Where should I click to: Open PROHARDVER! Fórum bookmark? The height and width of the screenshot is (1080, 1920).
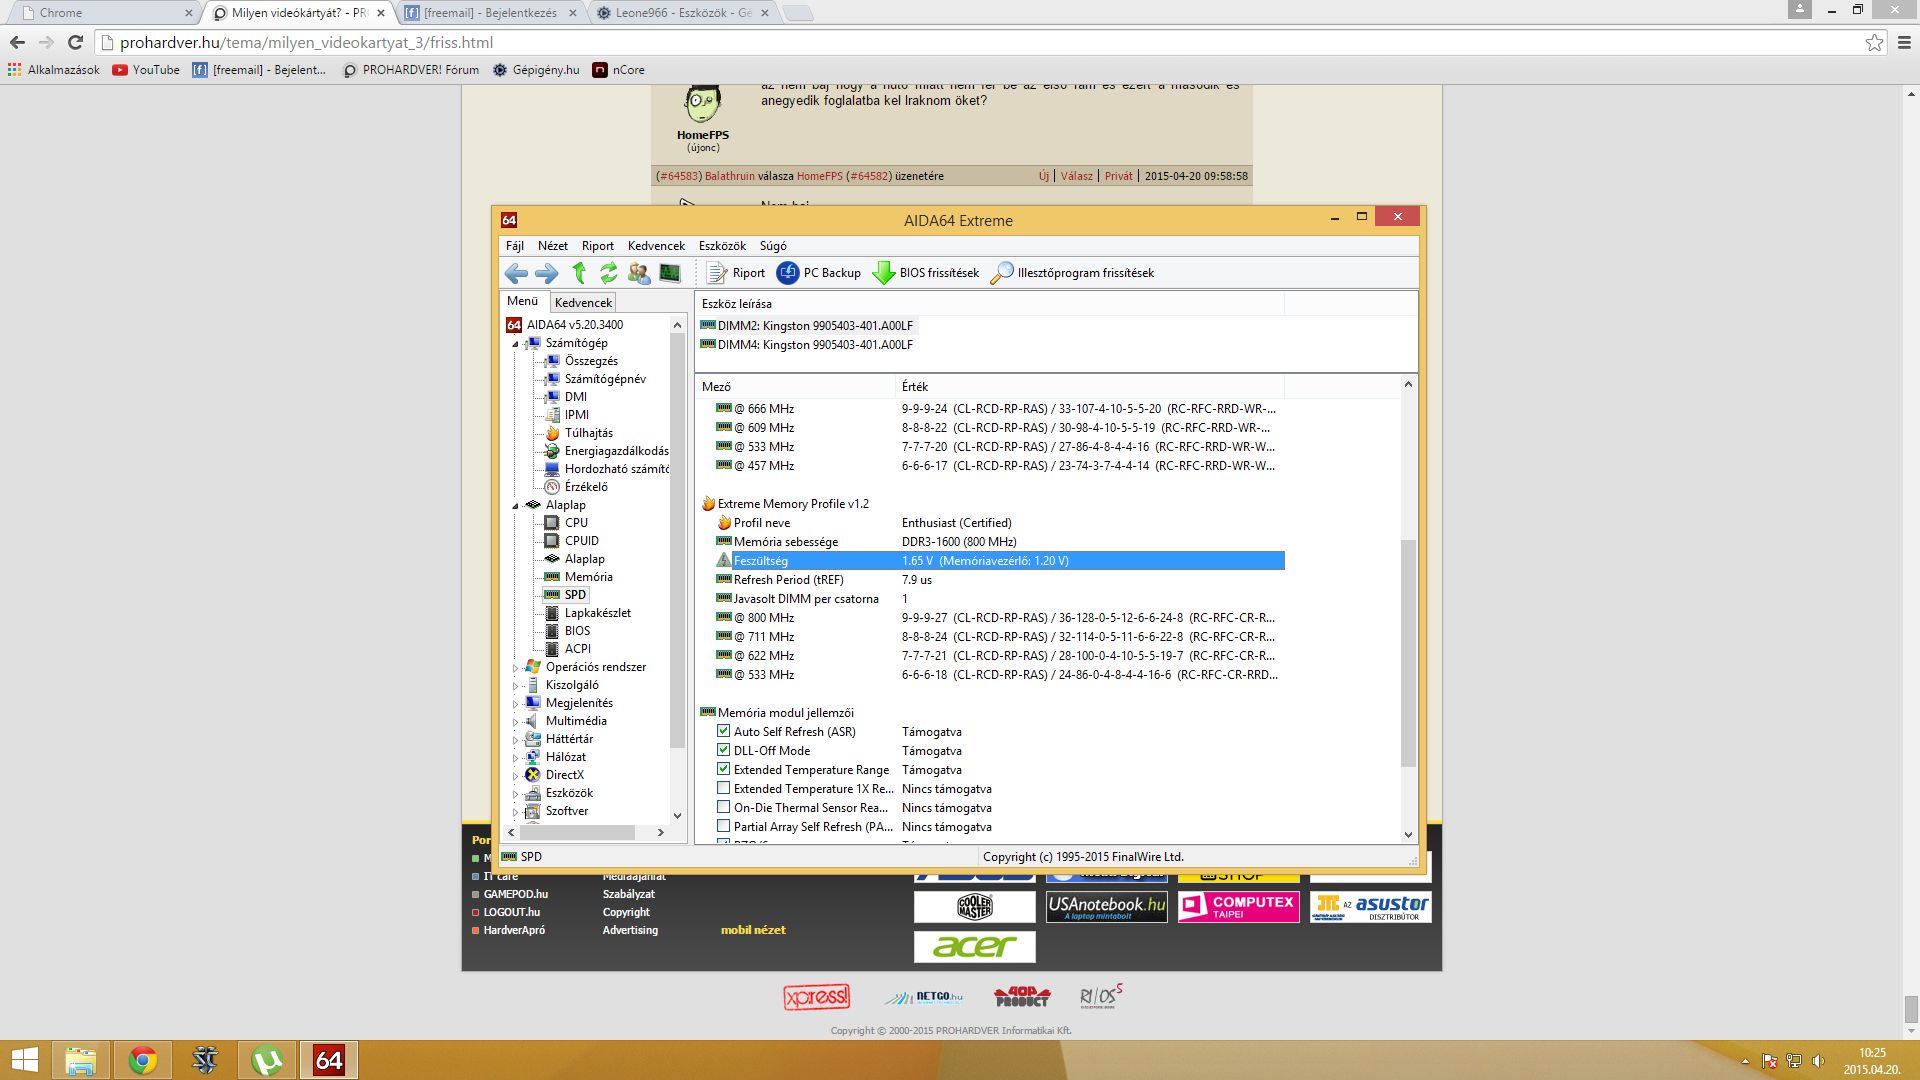410,70
